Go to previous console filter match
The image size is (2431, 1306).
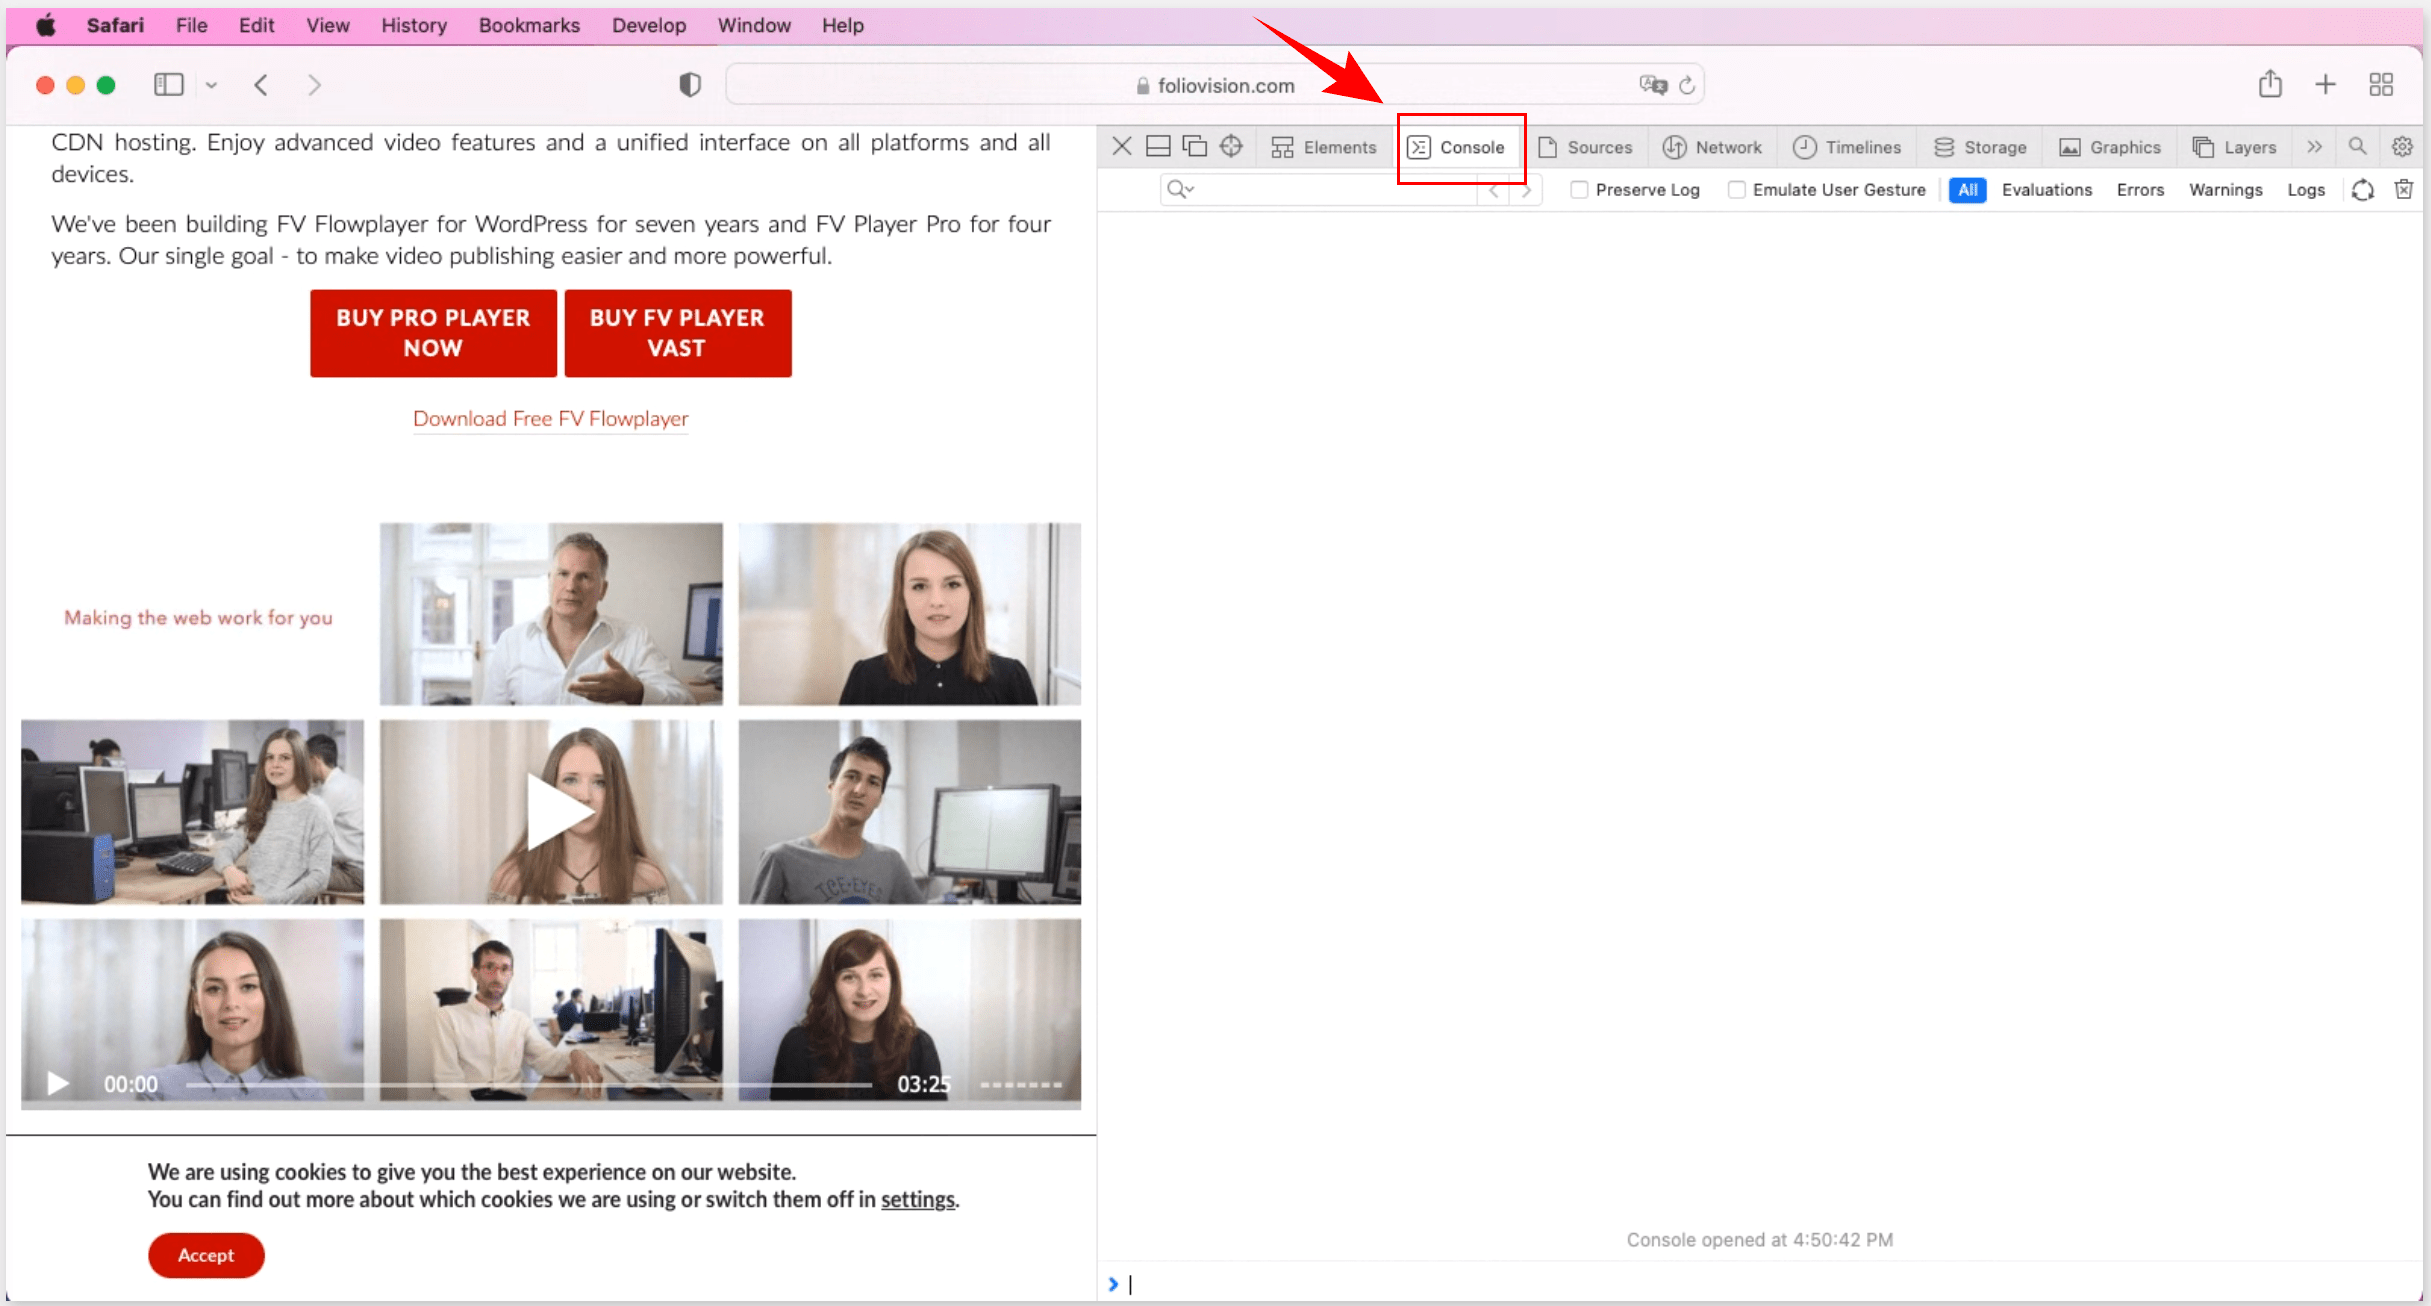pos(1494,190)
